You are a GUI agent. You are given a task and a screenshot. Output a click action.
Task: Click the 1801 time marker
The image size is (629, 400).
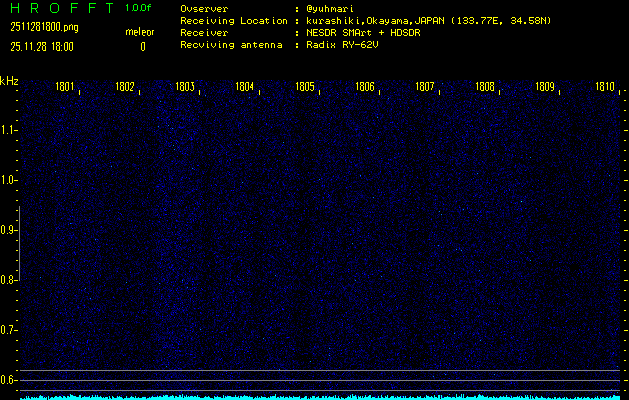click(65, 87)
